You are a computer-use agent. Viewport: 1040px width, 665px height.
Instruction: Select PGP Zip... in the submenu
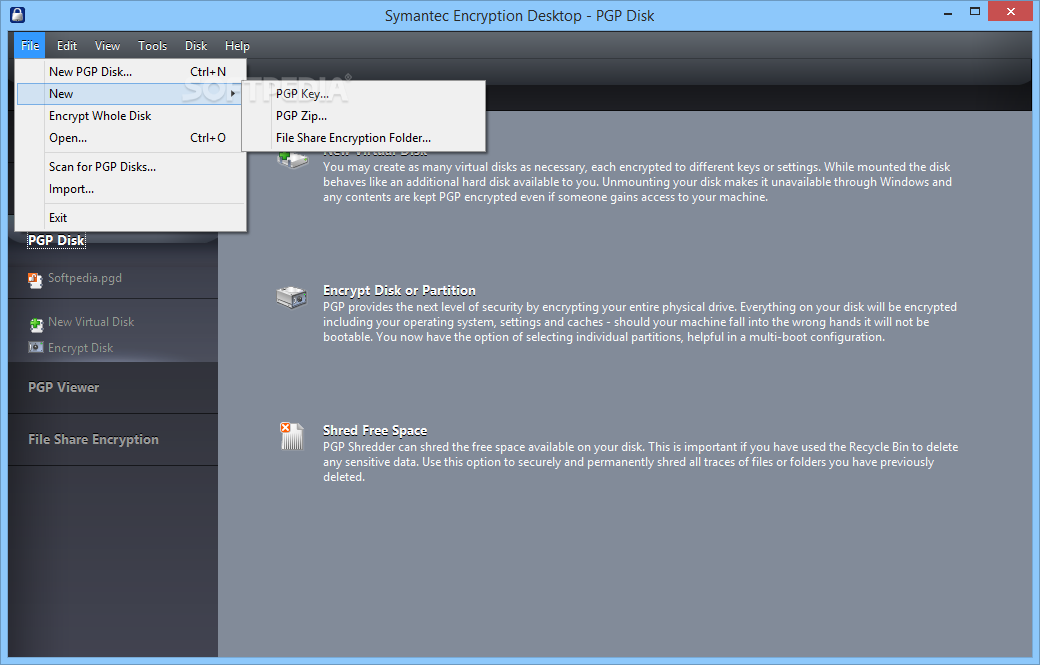coord(363,116)
